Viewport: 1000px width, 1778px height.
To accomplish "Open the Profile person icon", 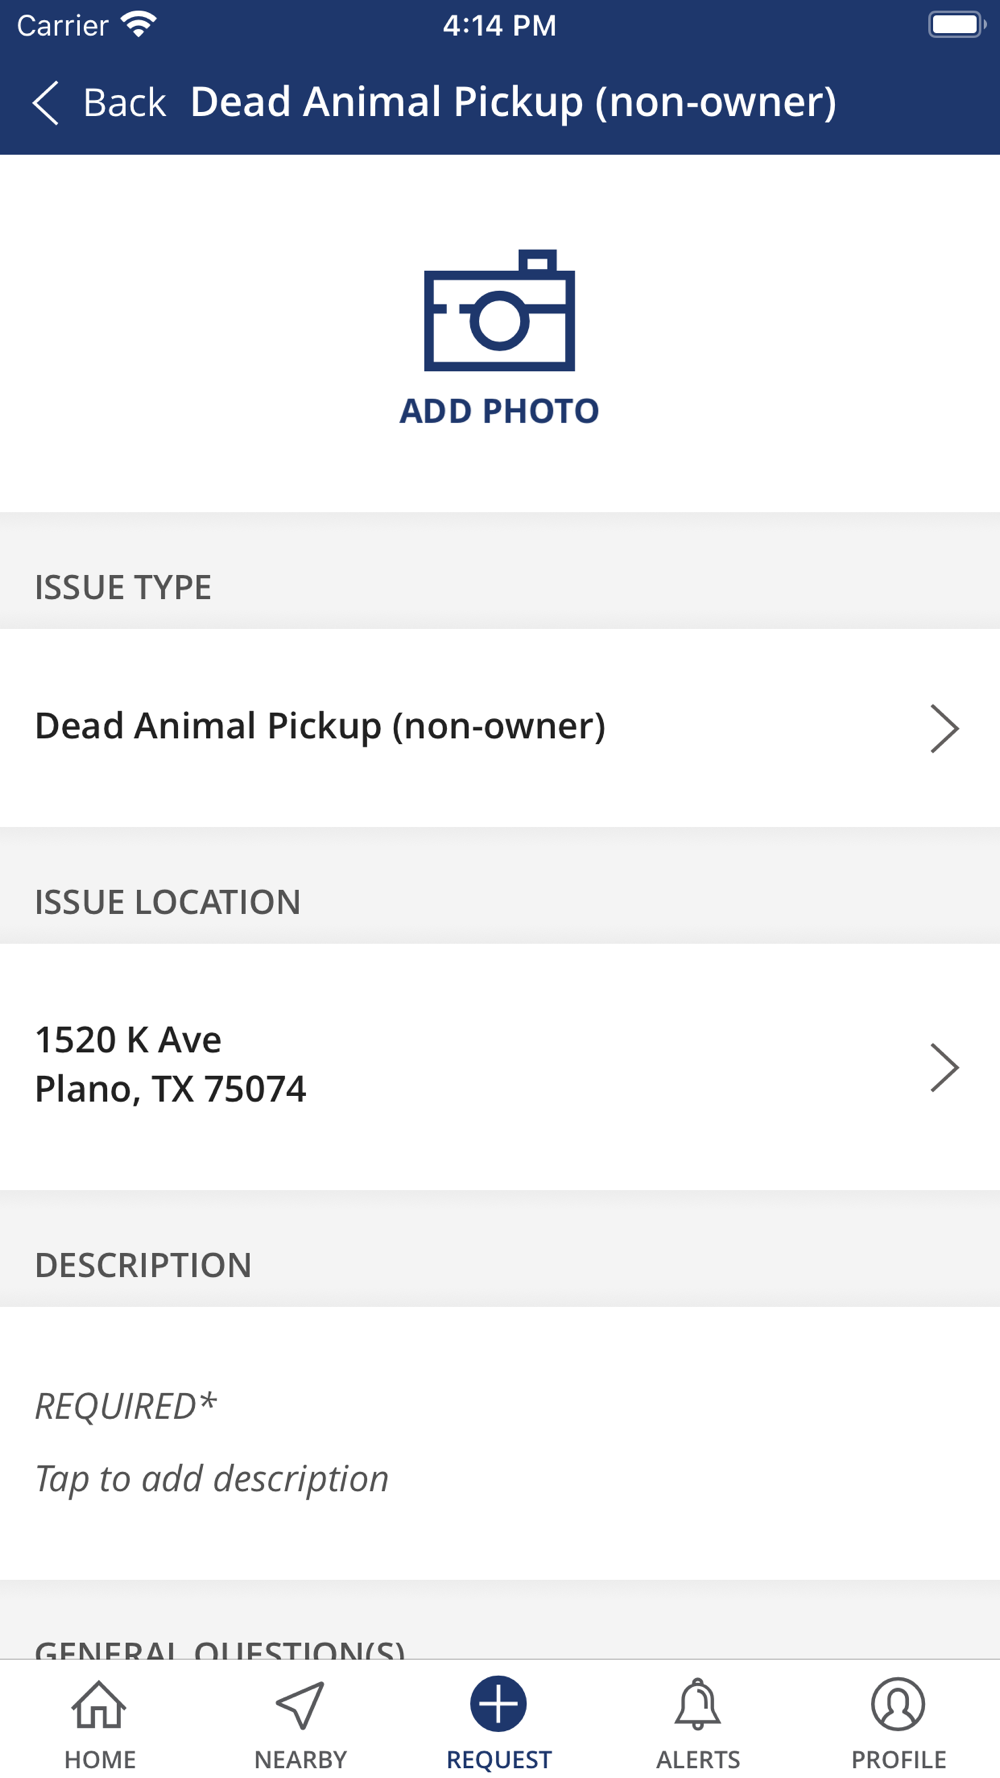I will (x=898, y=1704).
